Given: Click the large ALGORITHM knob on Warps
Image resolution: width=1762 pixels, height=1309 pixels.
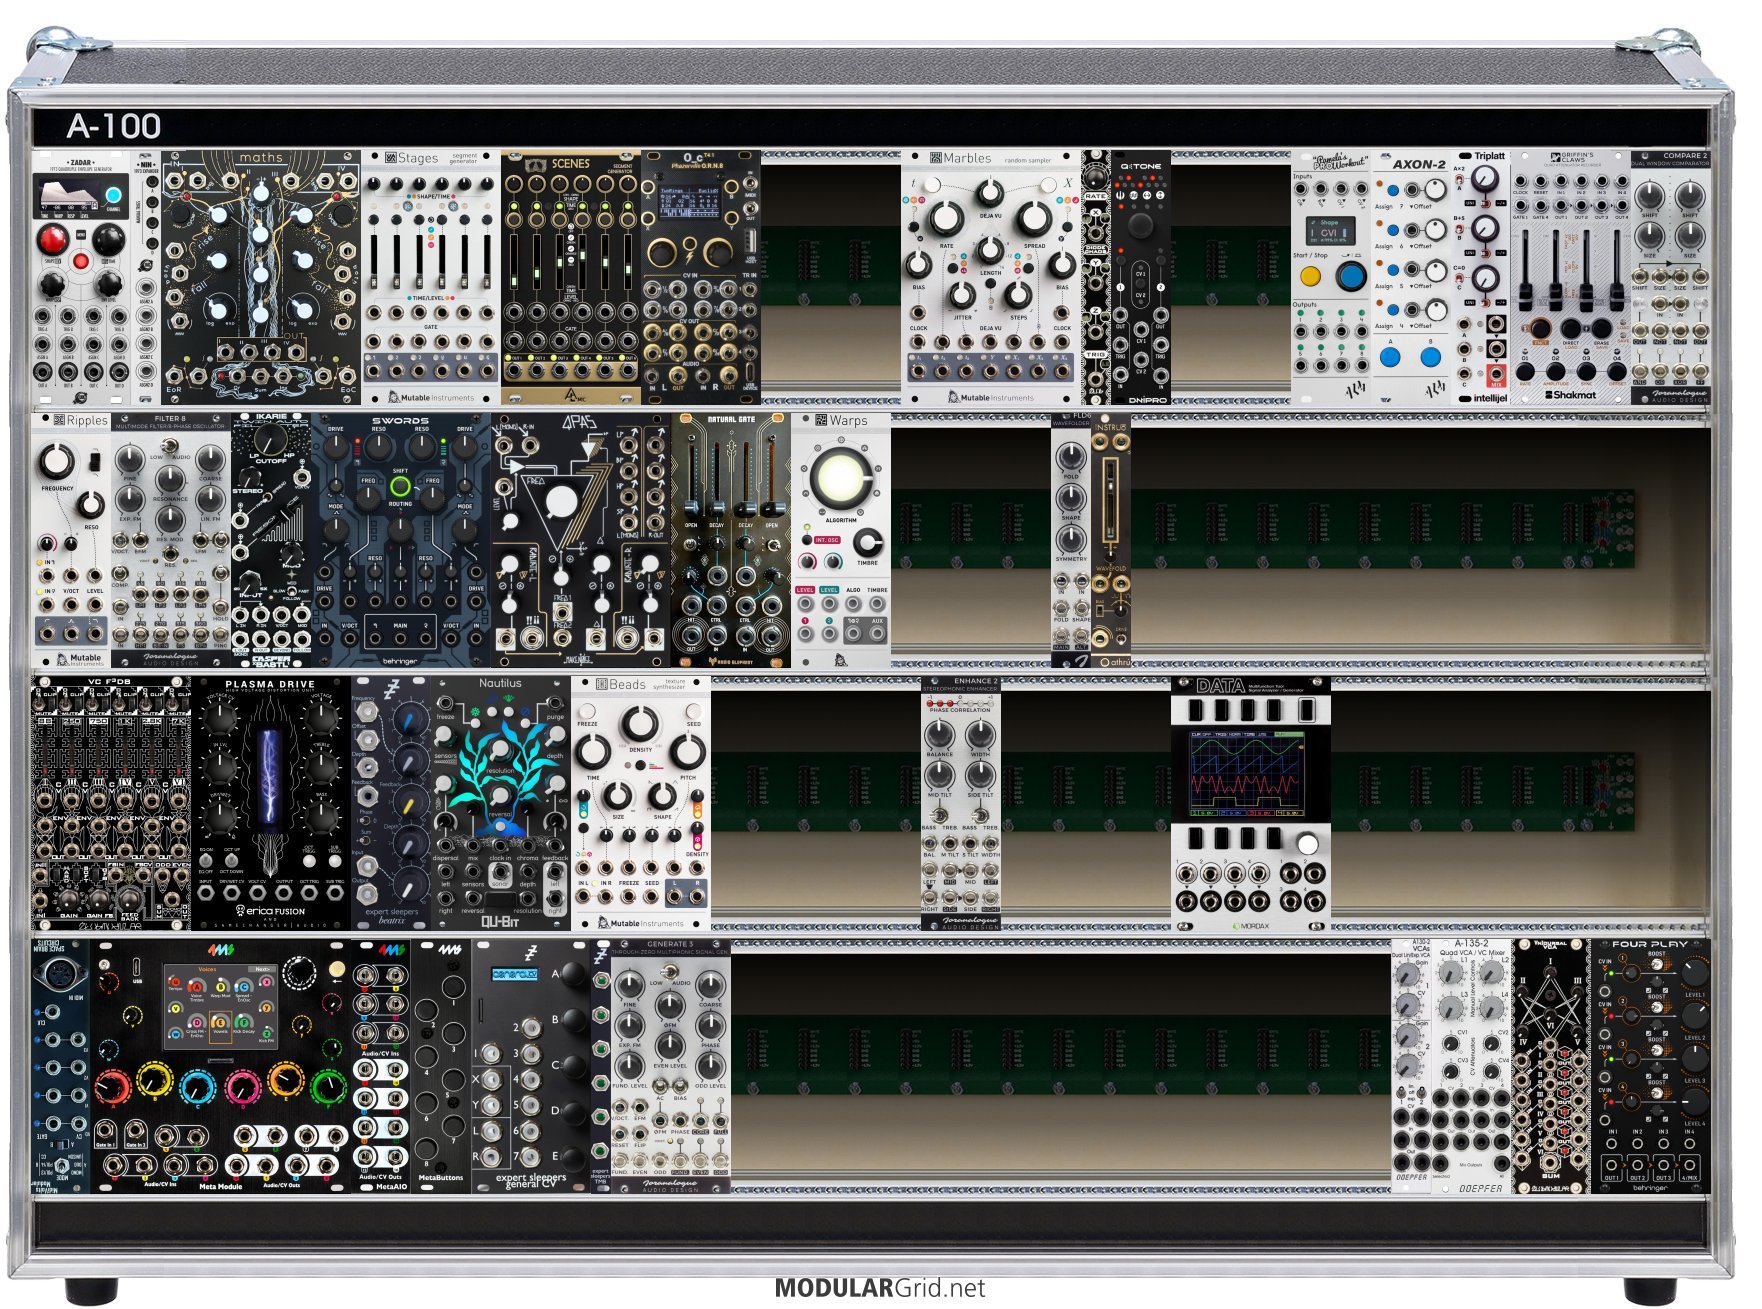Looking at the screenshot, I should coord(840,477).
